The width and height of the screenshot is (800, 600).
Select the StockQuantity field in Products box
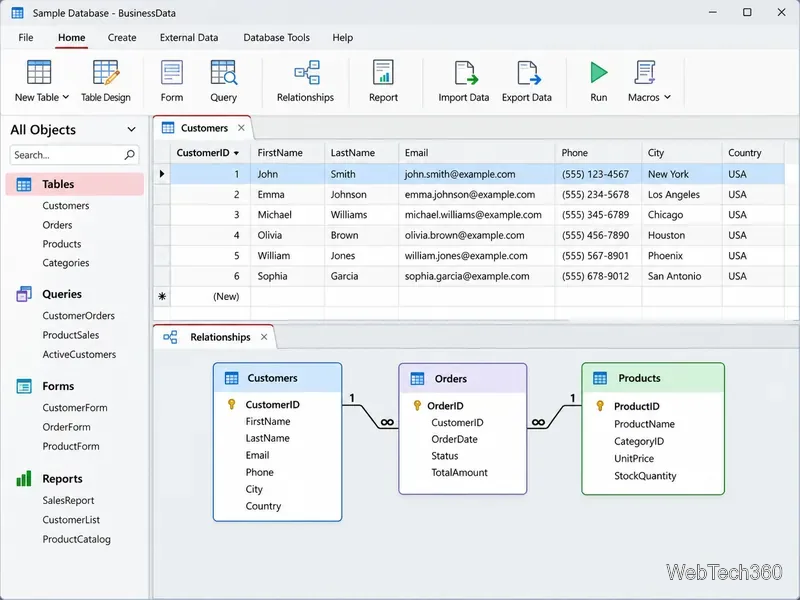tap(645, 476)
